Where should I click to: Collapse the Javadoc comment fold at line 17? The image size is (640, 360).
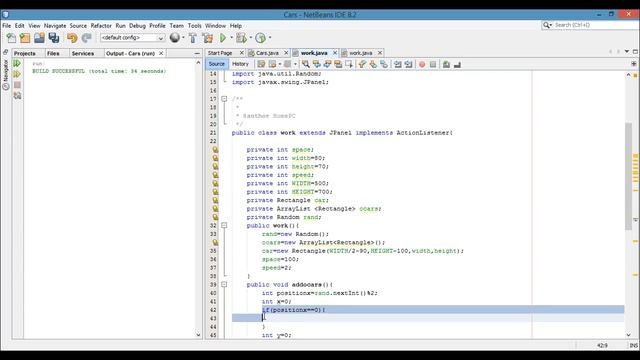[224, 99]
